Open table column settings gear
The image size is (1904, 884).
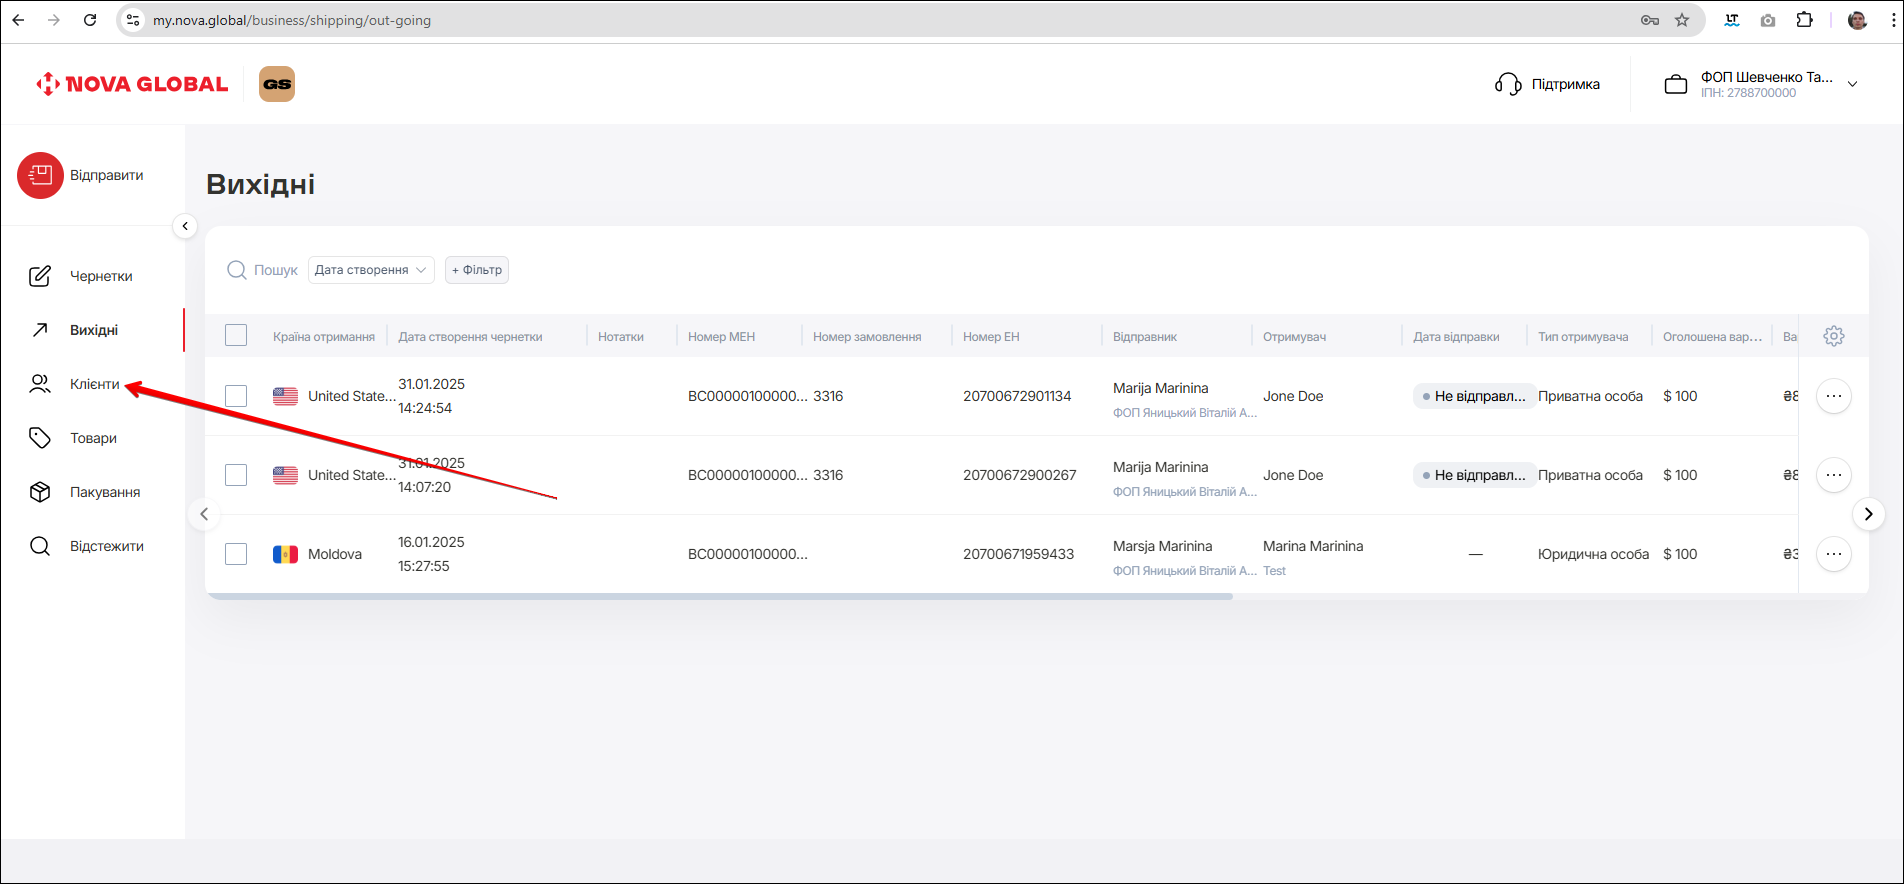[1833, 336]
